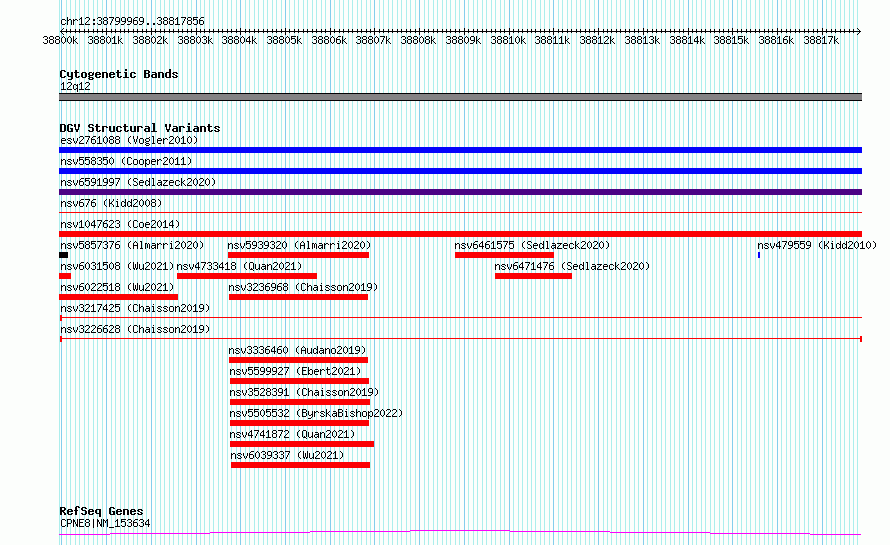Select the red nsv6039337 bar

[x=300, y=465]
